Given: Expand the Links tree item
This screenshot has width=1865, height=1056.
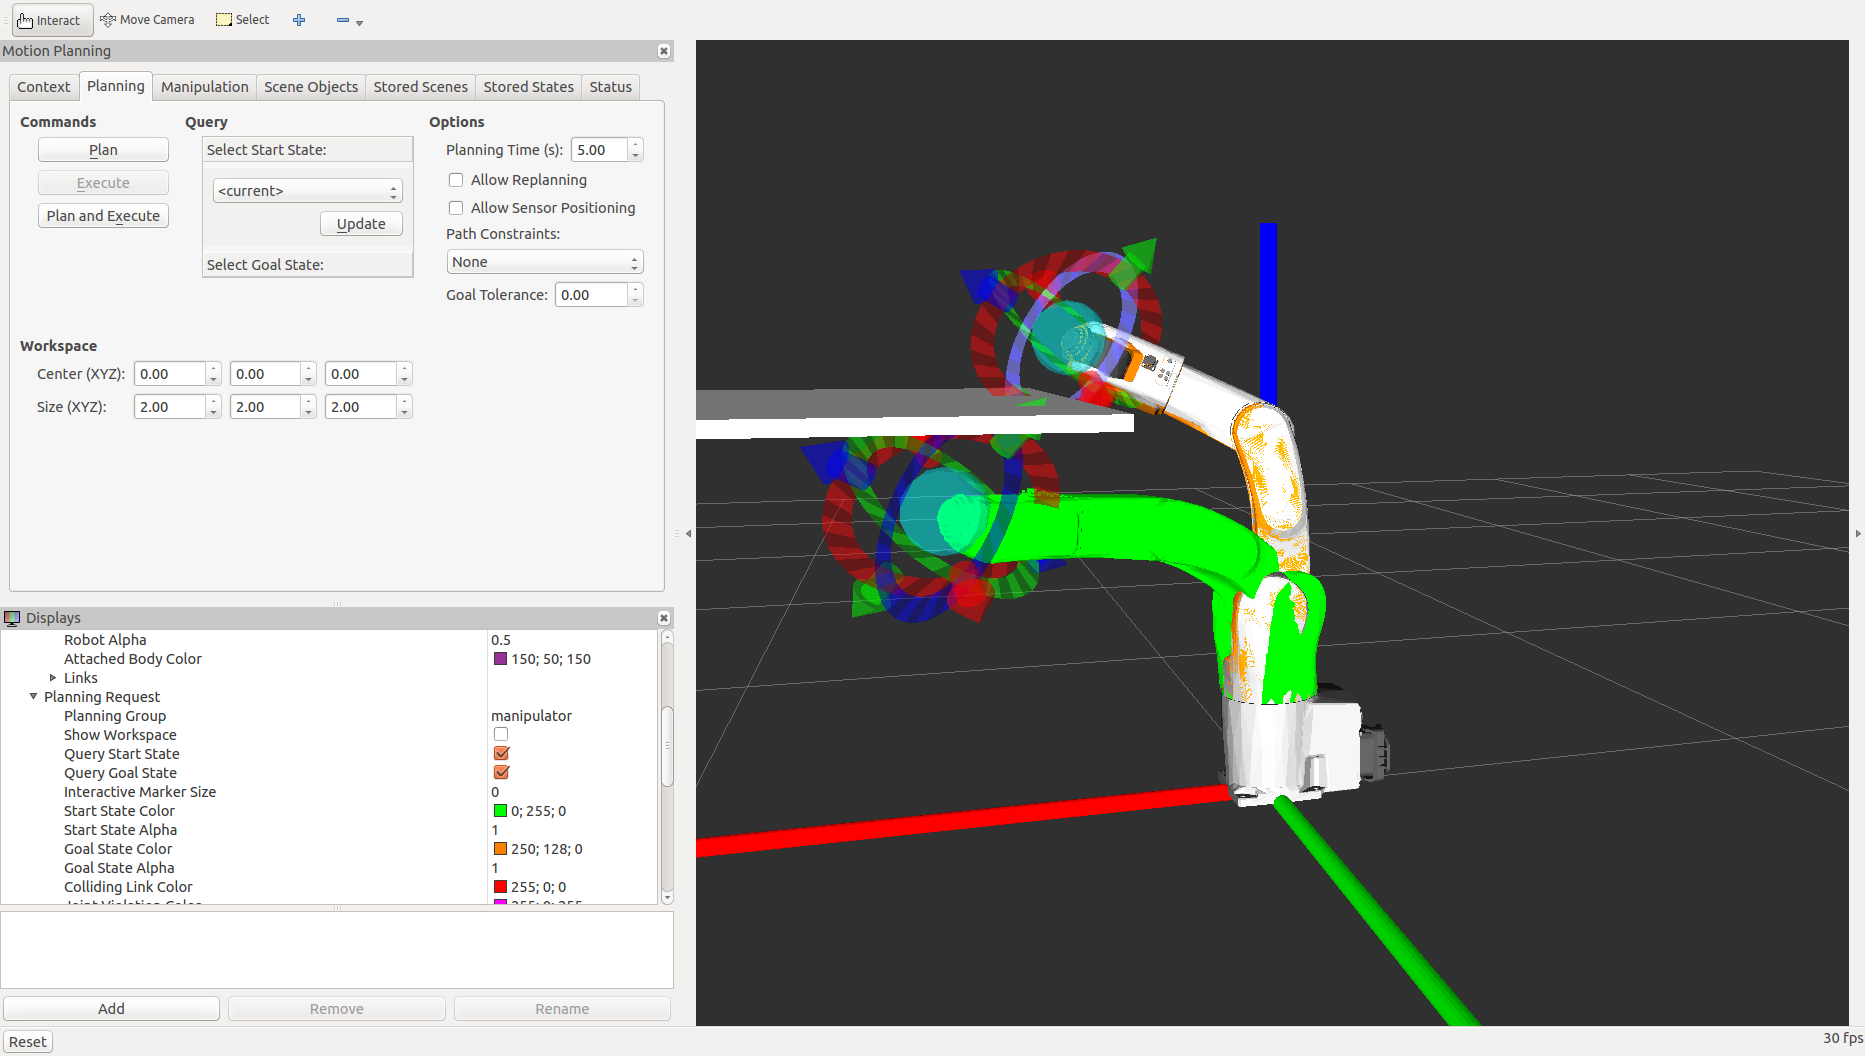Looking at the screenshot, I should tap(53, 678).
